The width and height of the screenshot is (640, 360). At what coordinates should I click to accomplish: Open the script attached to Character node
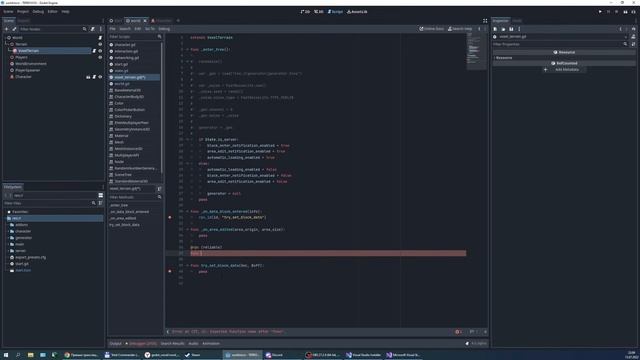[94, 77]
